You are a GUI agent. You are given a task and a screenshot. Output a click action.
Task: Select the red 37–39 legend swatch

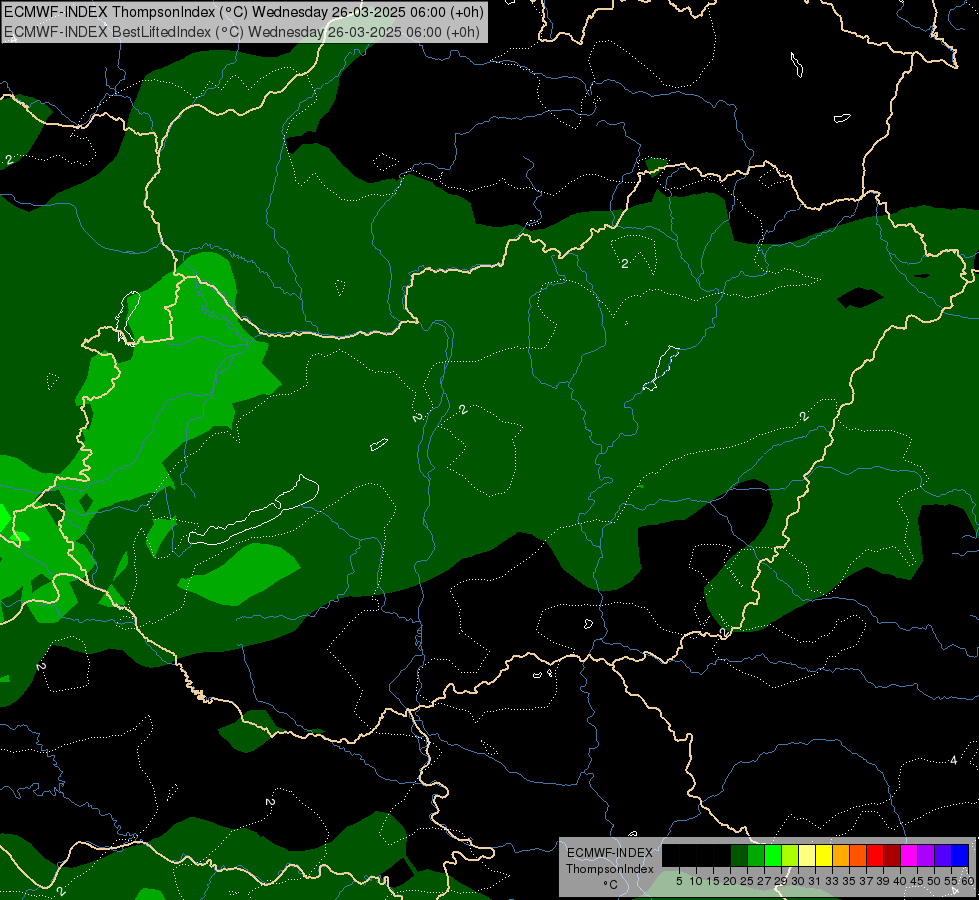pos(875,855)
